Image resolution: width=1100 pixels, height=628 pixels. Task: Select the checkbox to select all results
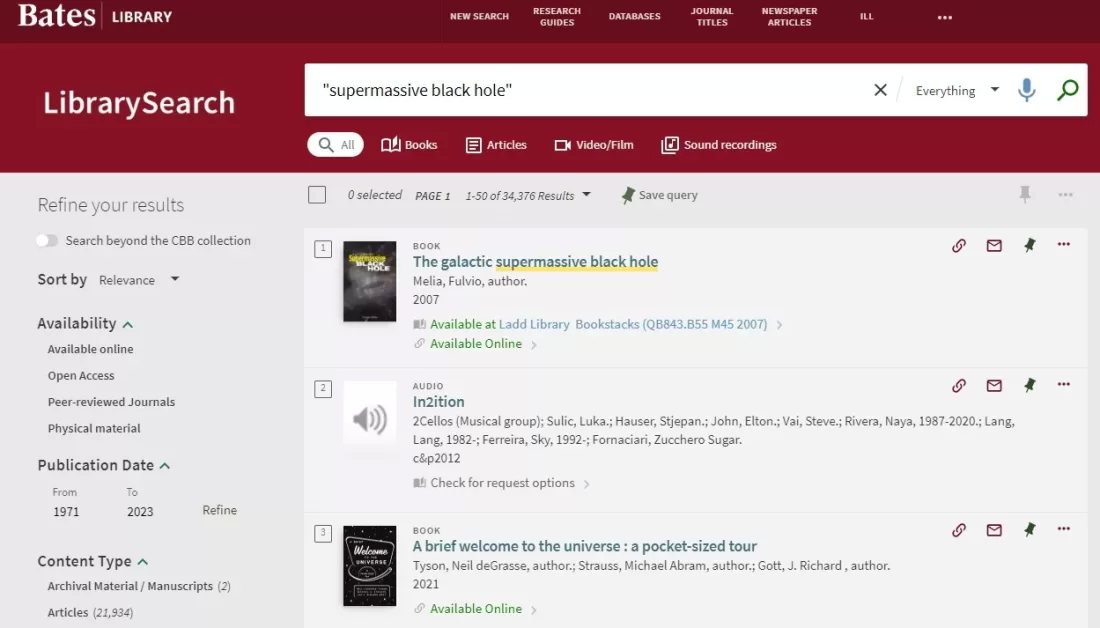(x=317, y=194)
